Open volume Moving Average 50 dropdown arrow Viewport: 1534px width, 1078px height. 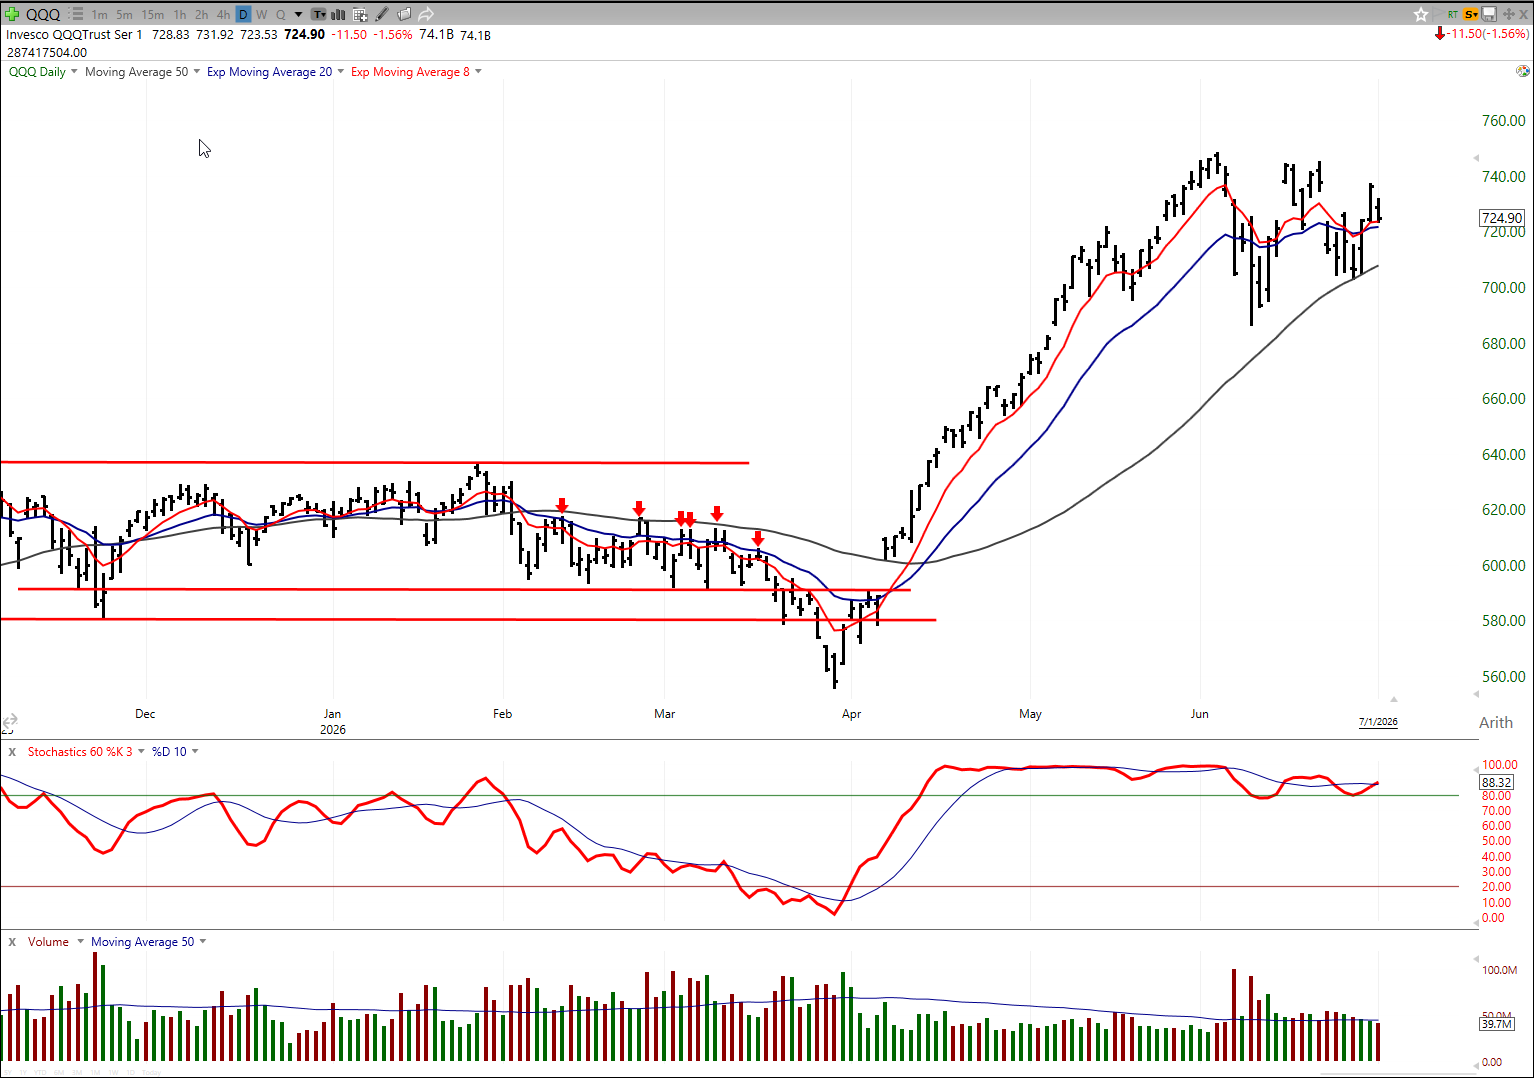[203, 942]
